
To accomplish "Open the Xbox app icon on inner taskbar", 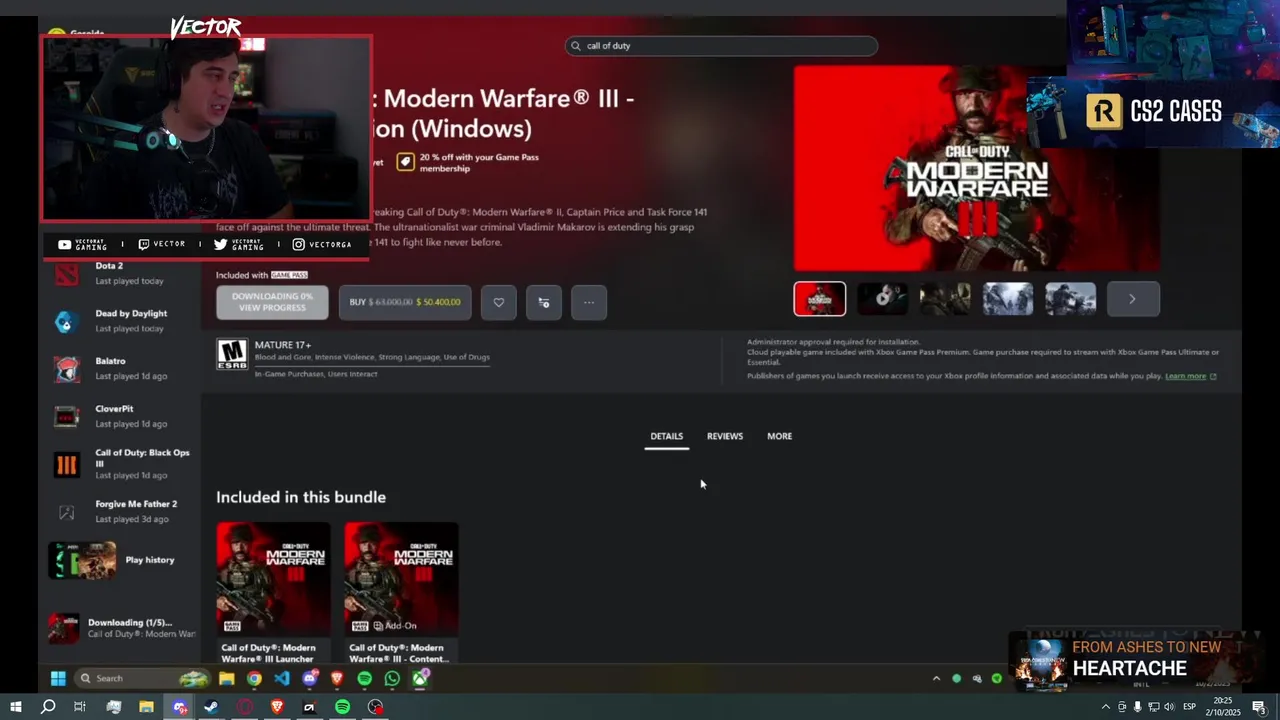I will point(420,679).
